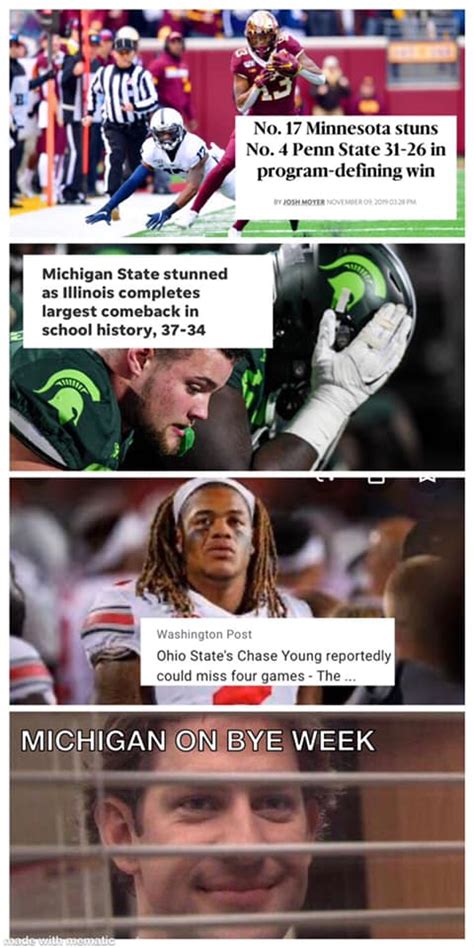Click the Spartan logo on the jersey shoulder

68,395
